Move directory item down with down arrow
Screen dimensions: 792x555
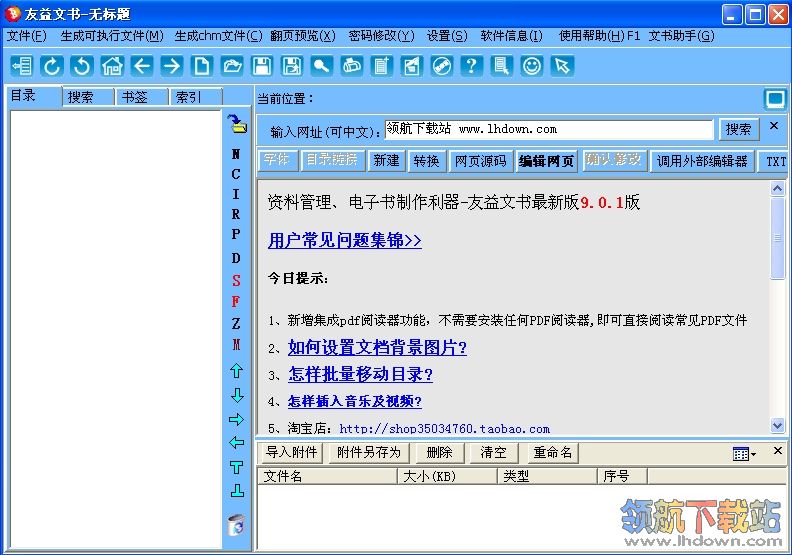coord(236,395)
